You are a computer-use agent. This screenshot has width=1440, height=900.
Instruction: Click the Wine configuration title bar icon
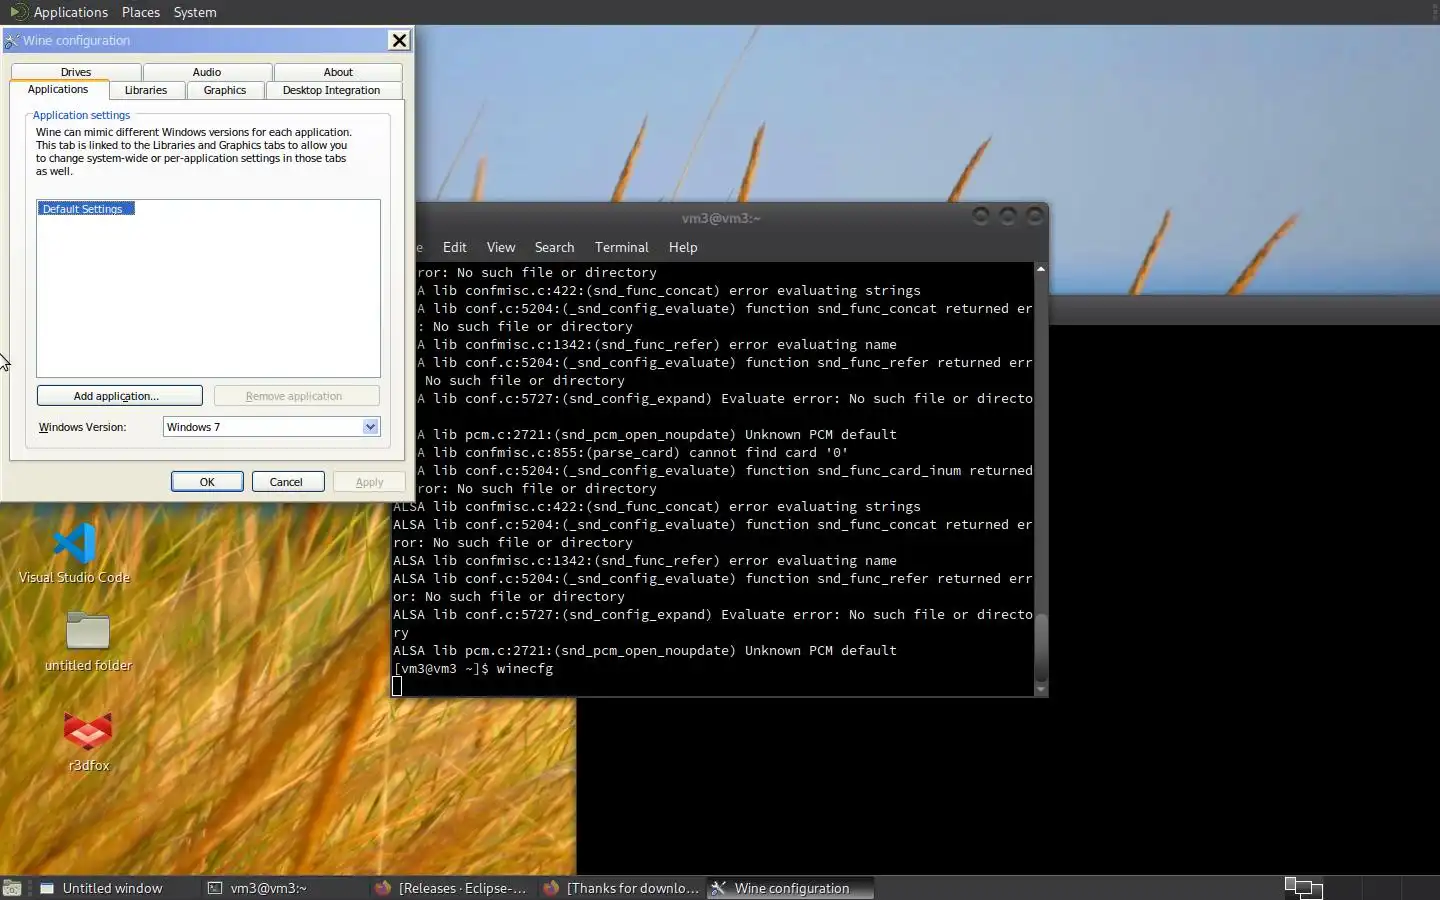coord(12,41)
